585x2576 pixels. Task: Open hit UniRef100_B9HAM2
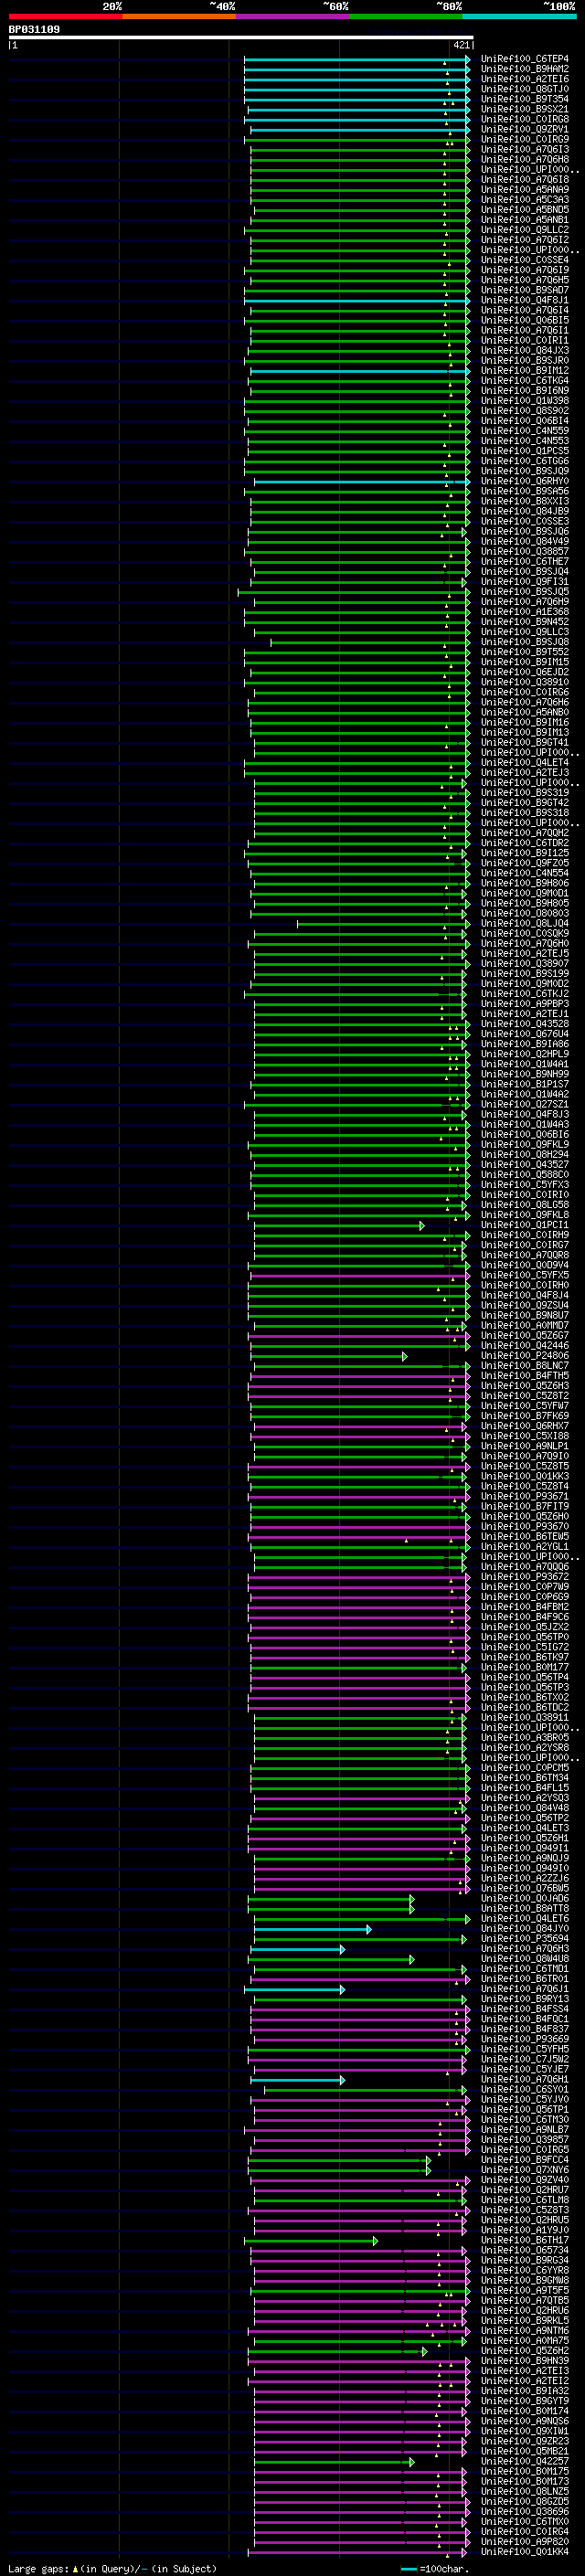pyautogui.click(x=524, y=69)
